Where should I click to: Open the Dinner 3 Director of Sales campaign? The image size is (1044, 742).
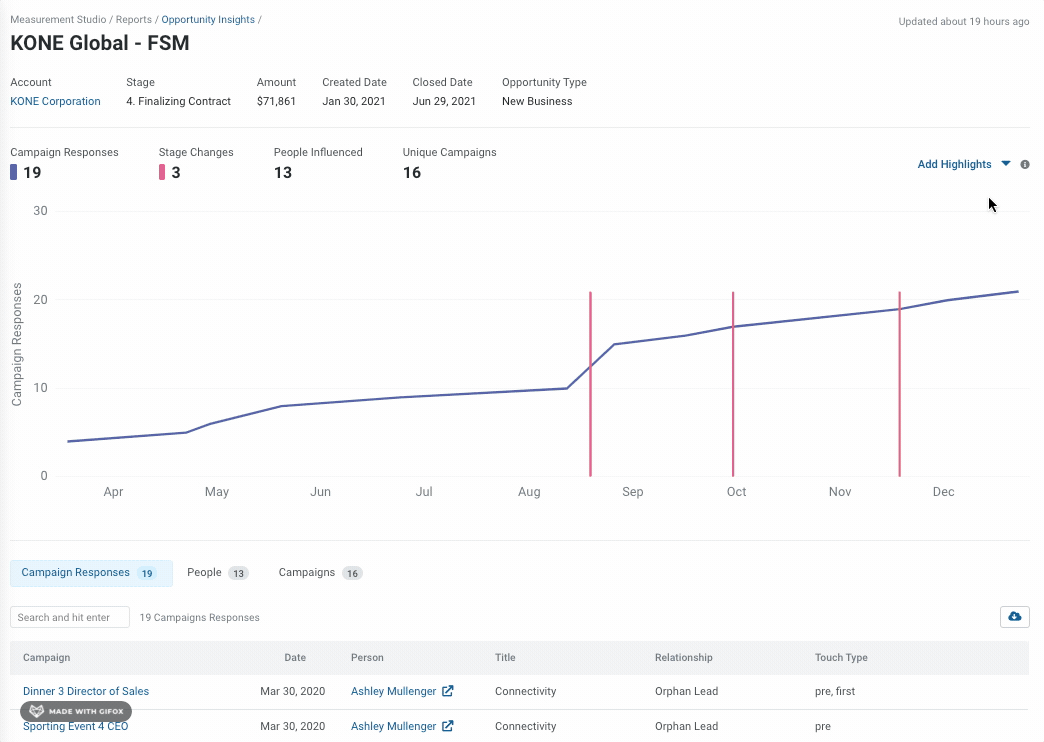(x=86, y=691)
